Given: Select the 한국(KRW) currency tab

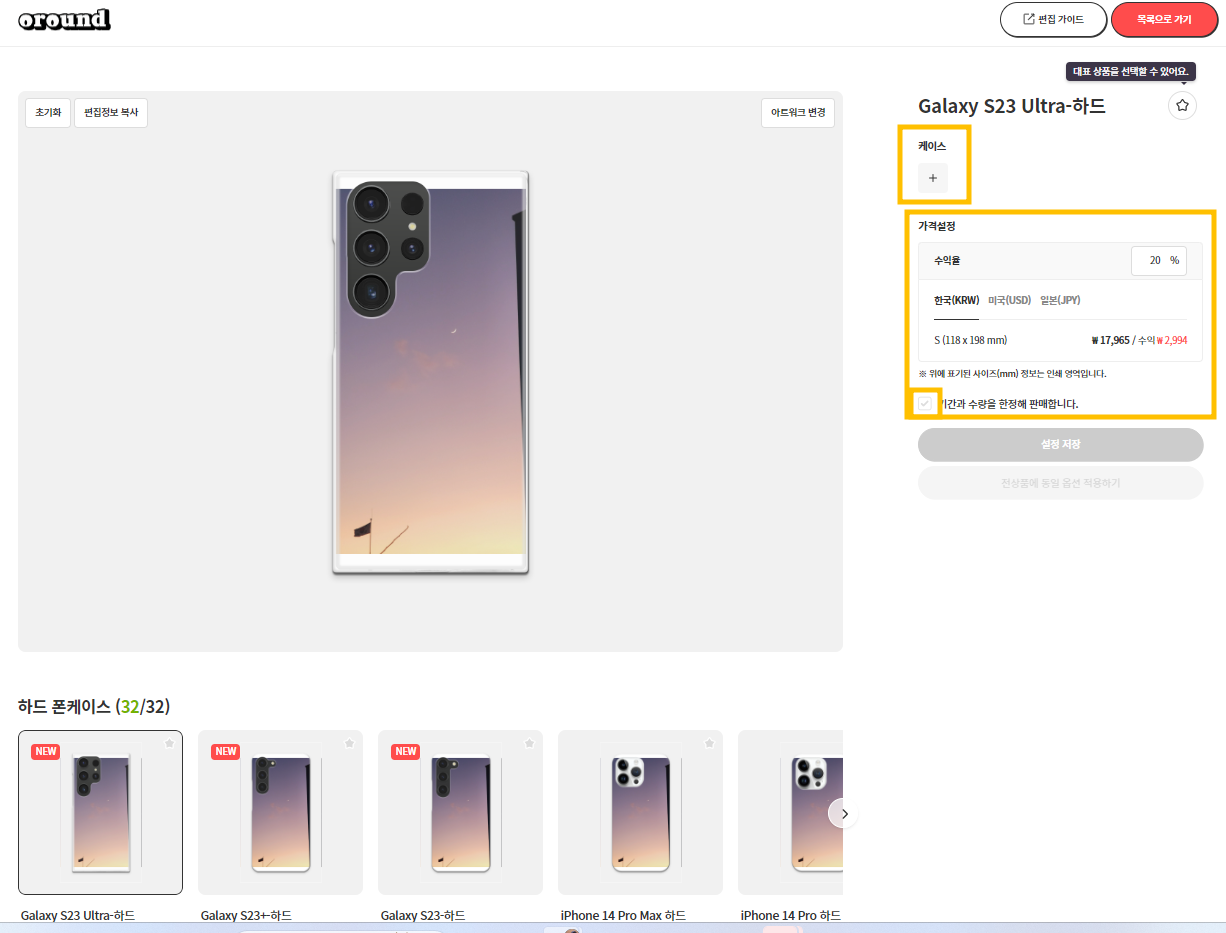Looking at the screenshot, I should pyautogui.click(x=956, y=300).
